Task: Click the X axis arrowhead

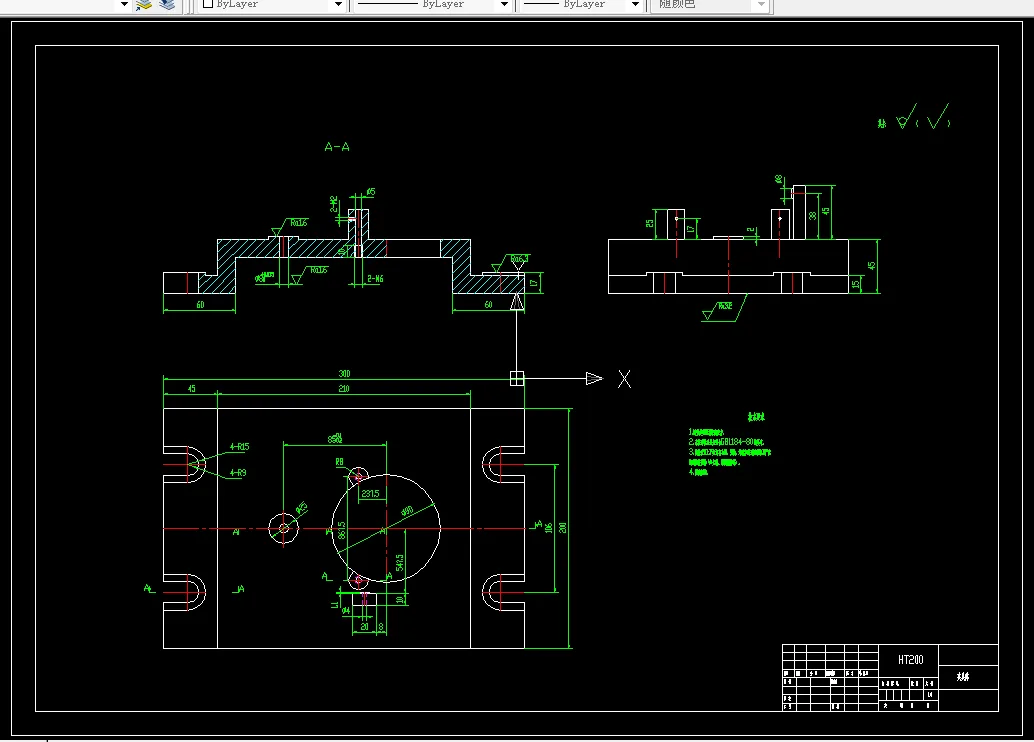Action: tap(594, 378)
